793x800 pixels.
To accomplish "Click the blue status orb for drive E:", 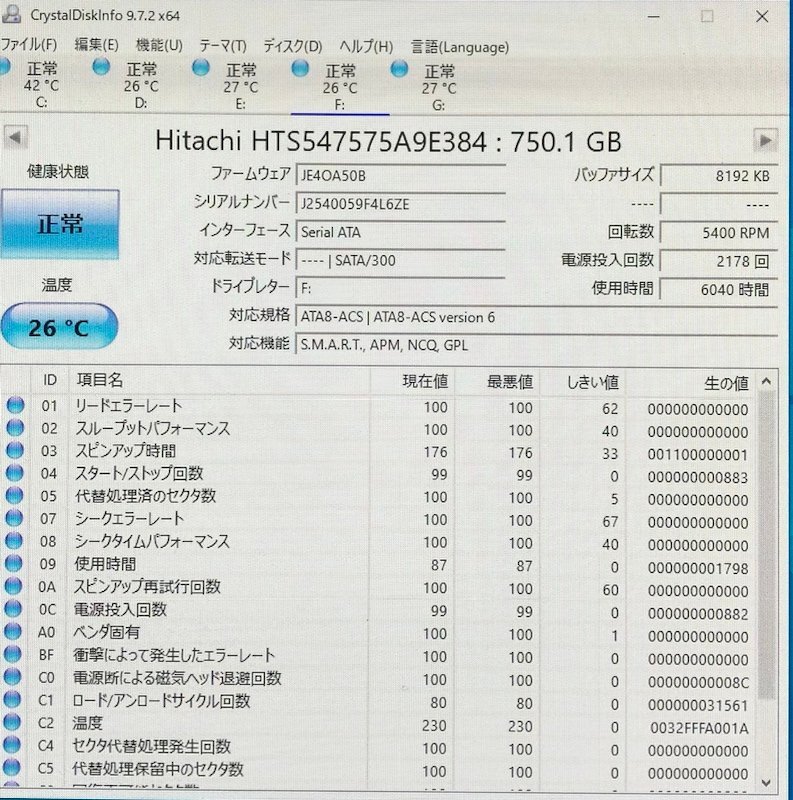I will click(201, 67).
